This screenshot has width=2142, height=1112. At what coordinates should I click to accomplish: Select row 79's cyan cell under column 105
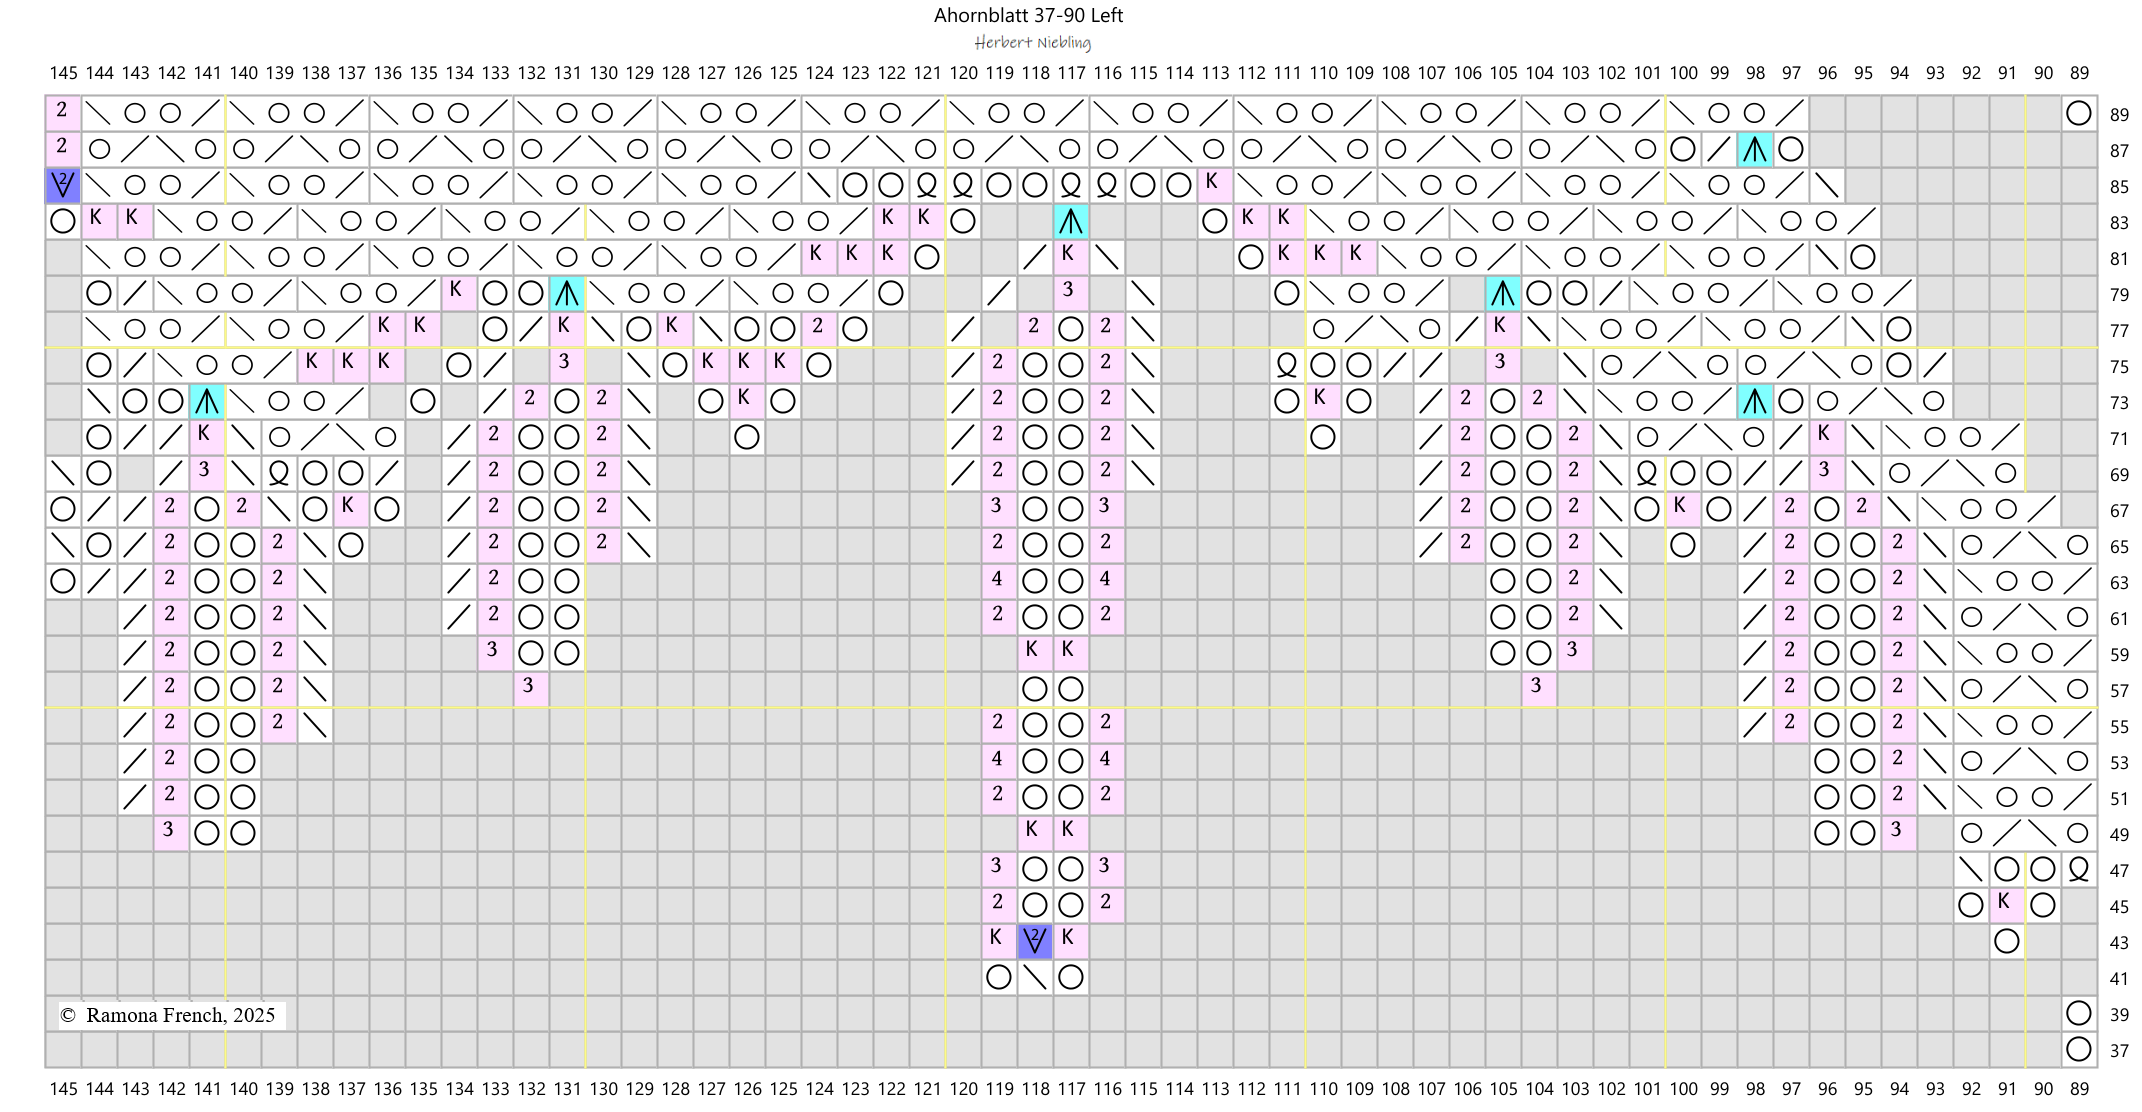click(x=1503, y=293)
